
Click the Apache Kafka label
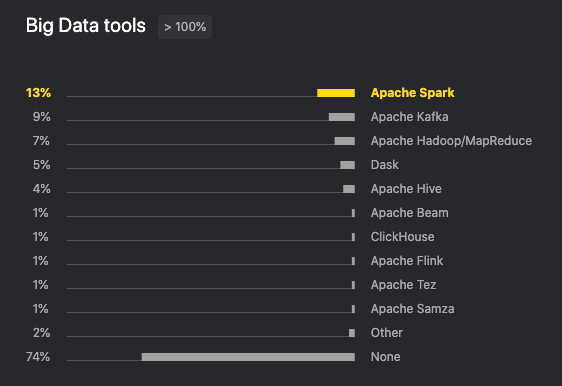(409, 117)
